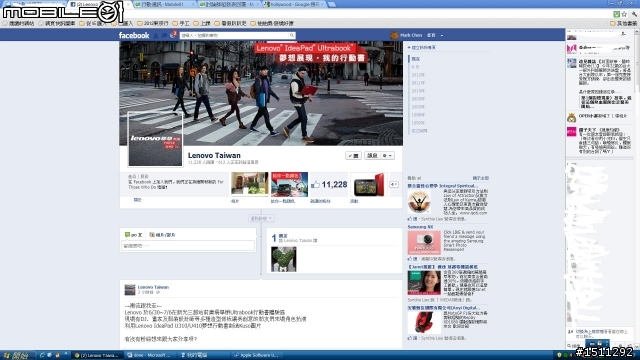
Task: Open the red car seat ad image
Action: coord(424,322)
